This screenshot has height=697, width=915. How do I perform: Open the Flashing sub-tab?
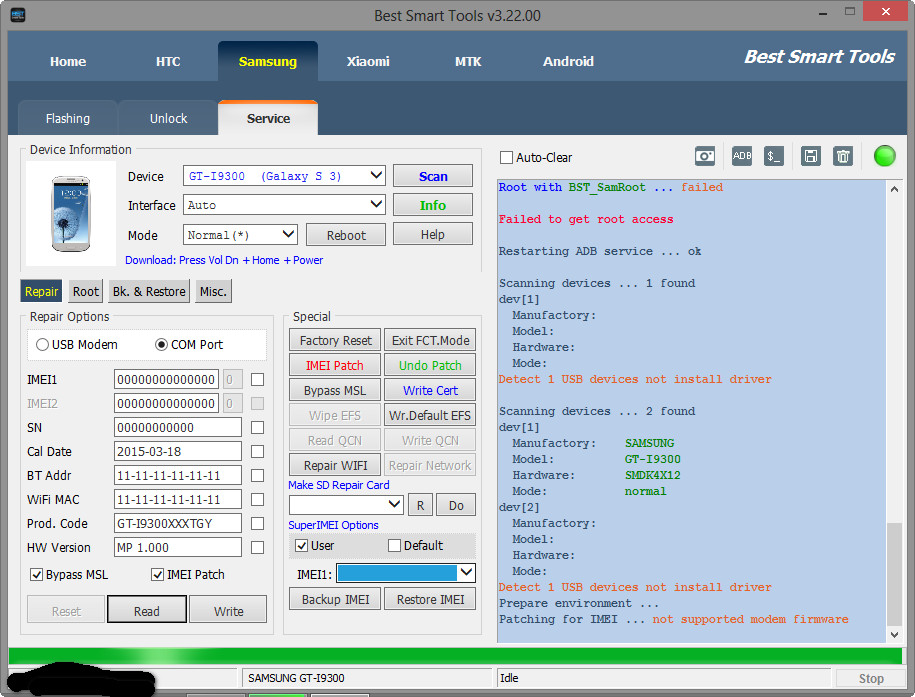[x=68, y=119]
